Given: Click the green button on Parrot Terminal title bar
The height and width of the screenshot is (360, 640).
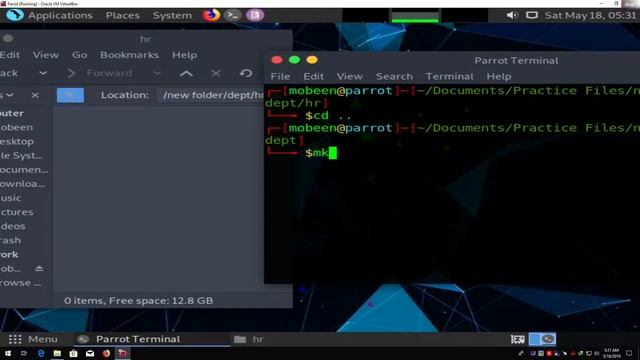Looking at the screenshot, I should coord(294,60).
